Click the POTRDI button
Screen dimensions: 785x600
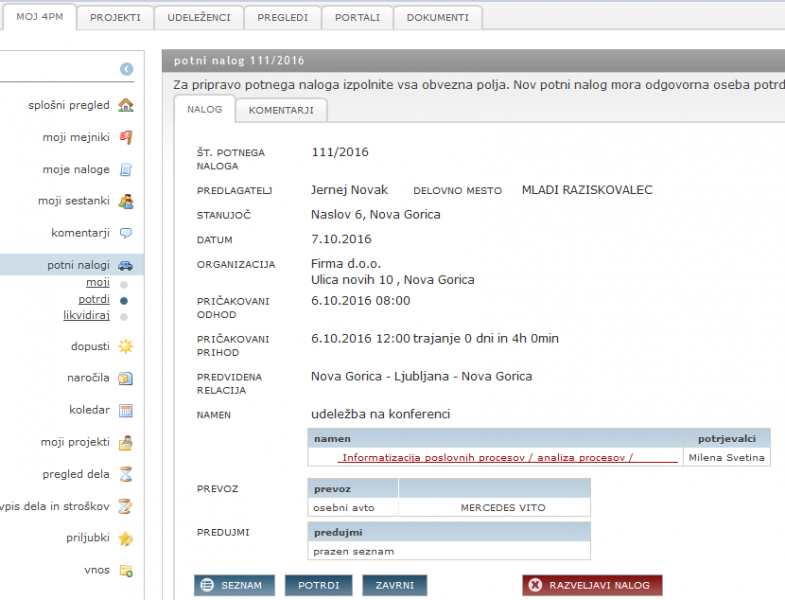318,585
